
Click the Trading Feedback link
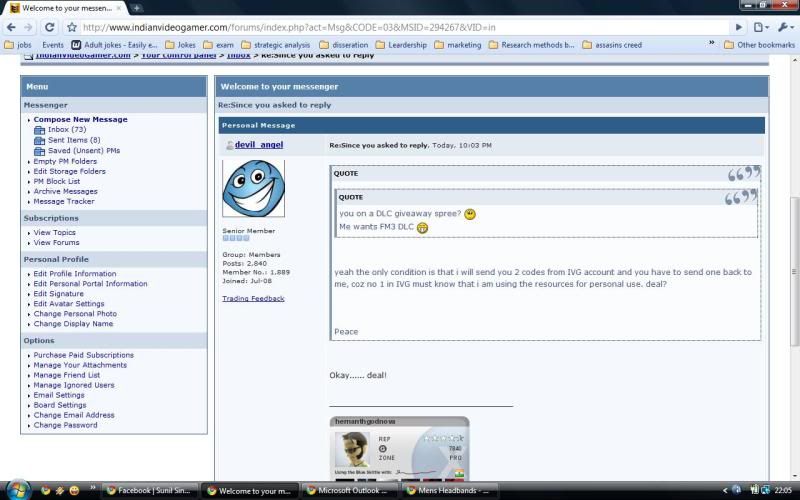253,298
